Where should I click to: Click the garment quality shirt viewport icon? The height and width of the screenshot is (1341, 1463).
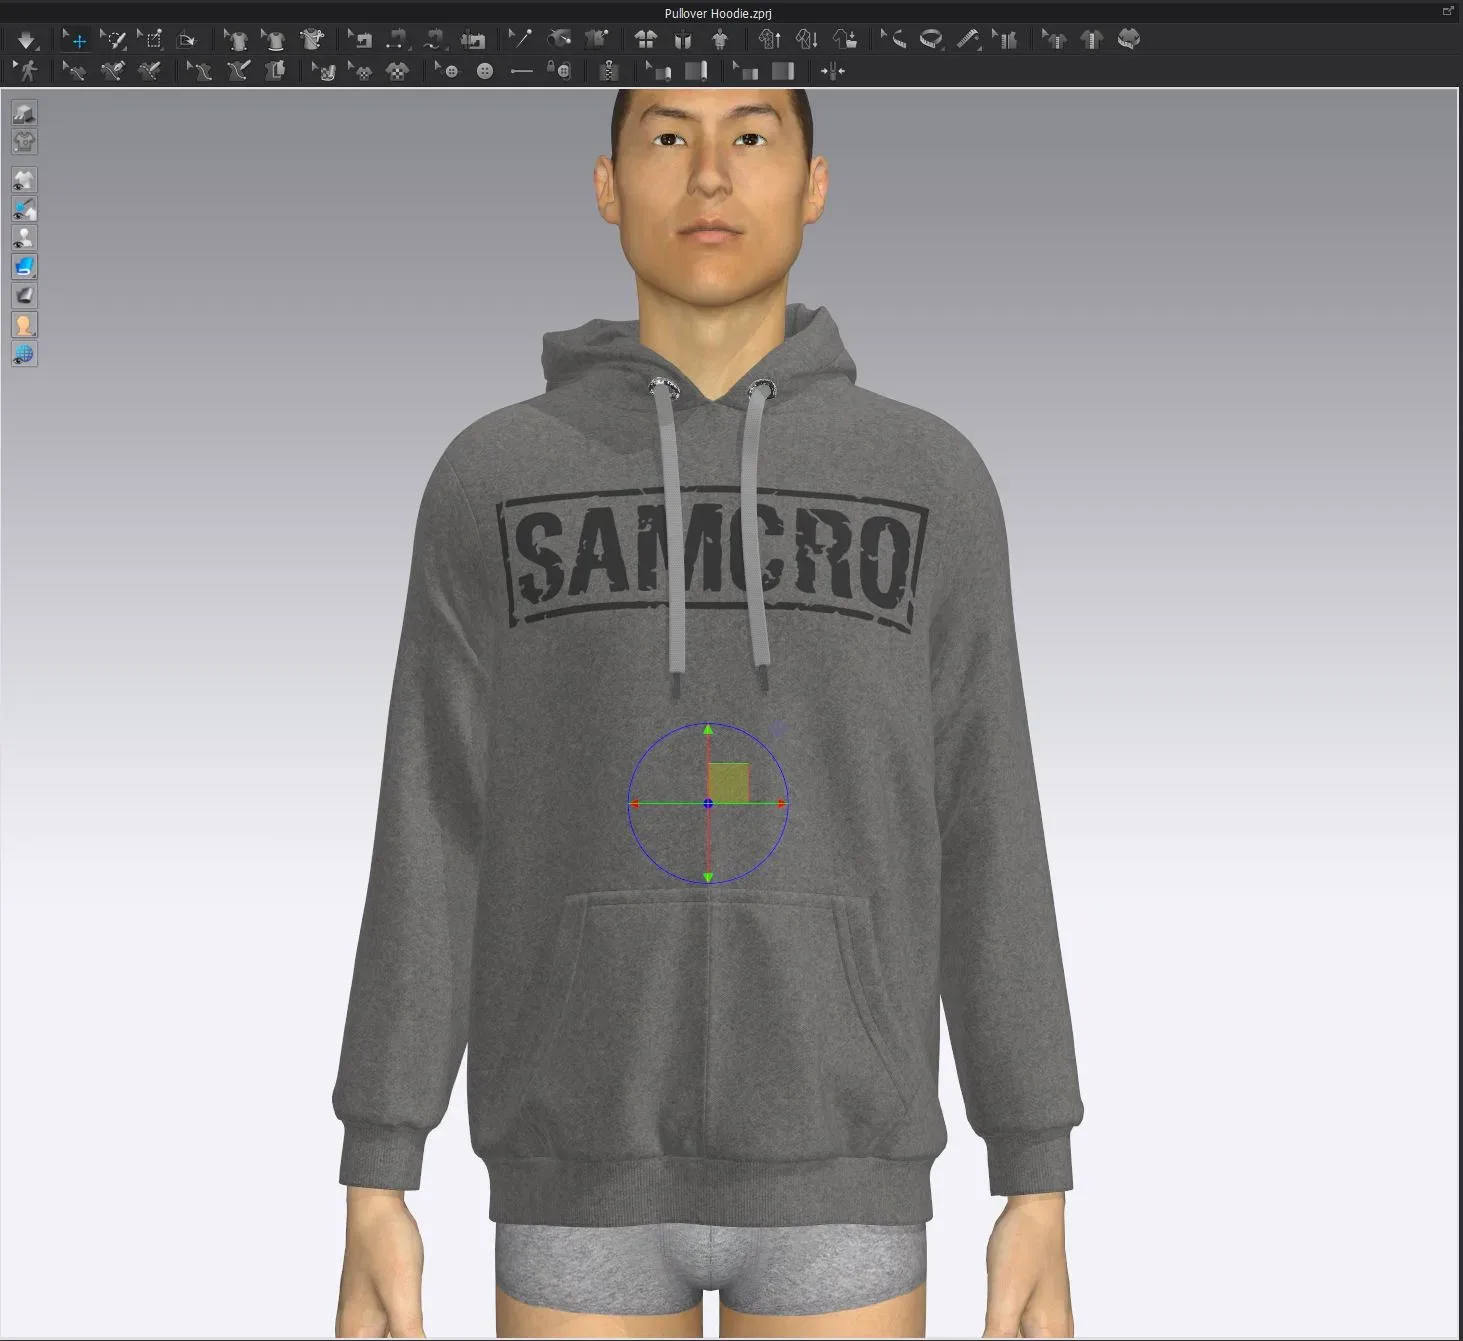(x=24, y=141)
